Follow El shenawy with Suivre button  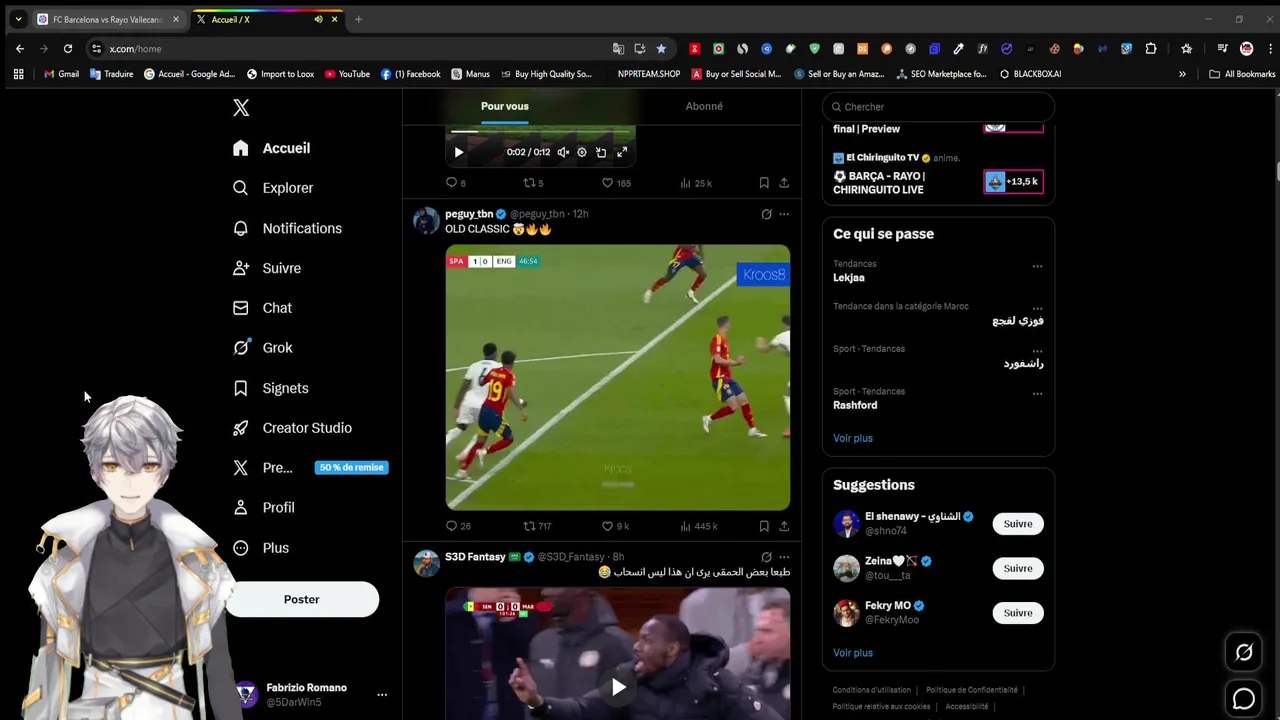point(1018,524)
